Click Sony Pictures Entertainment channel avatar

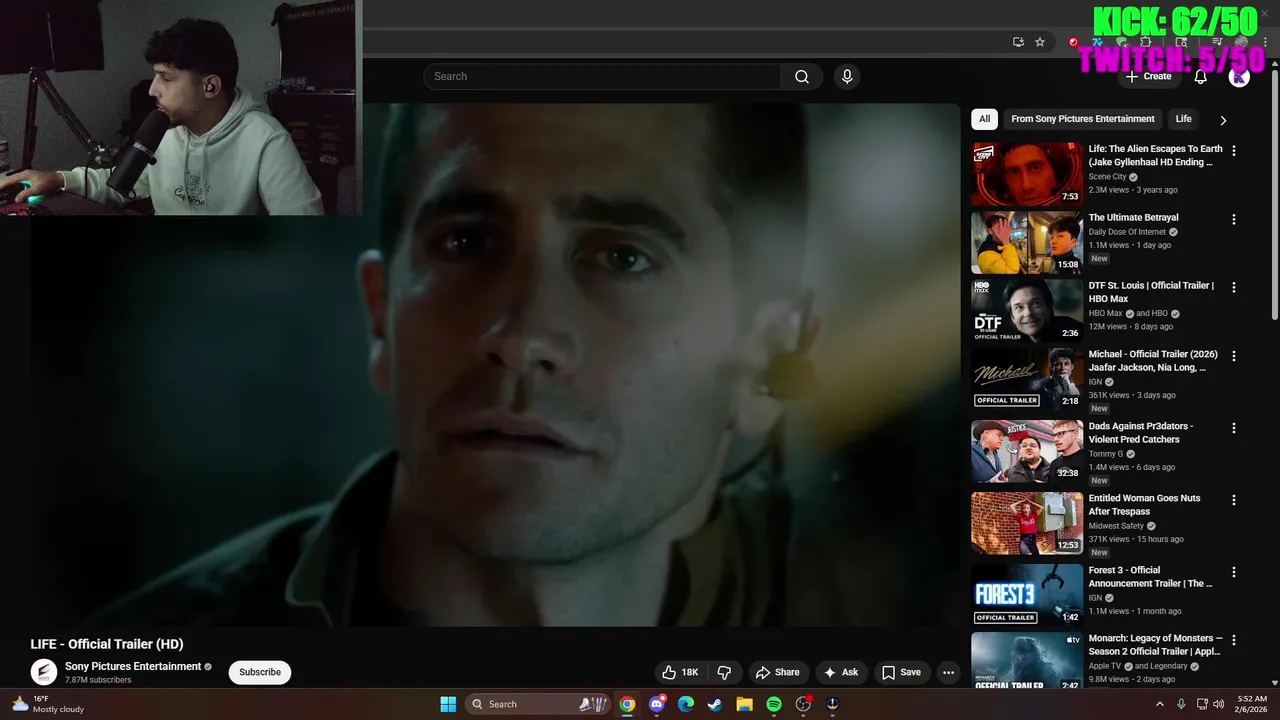(44, 672)
